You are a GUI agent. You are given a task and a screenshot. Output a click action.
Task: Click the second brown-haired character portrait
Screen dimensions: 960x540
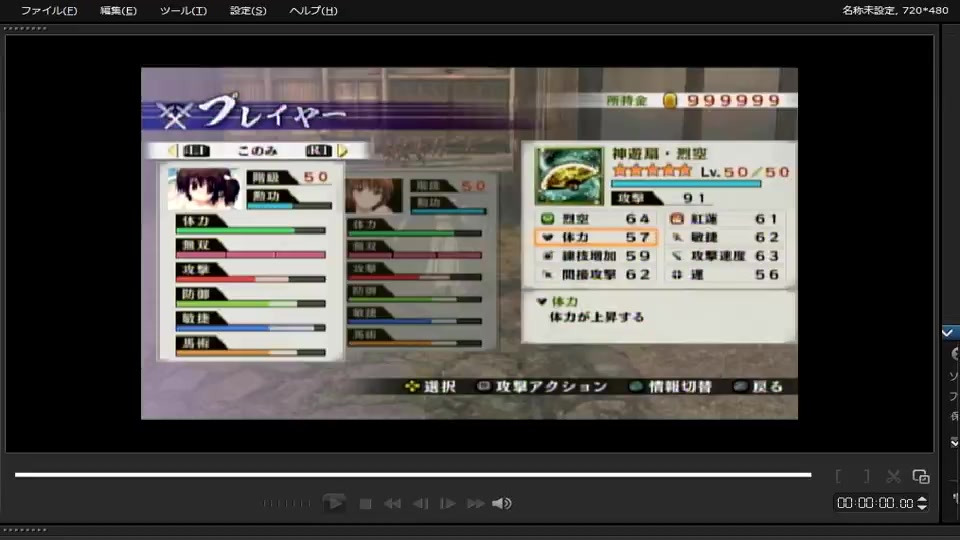(x=374, y=196)
